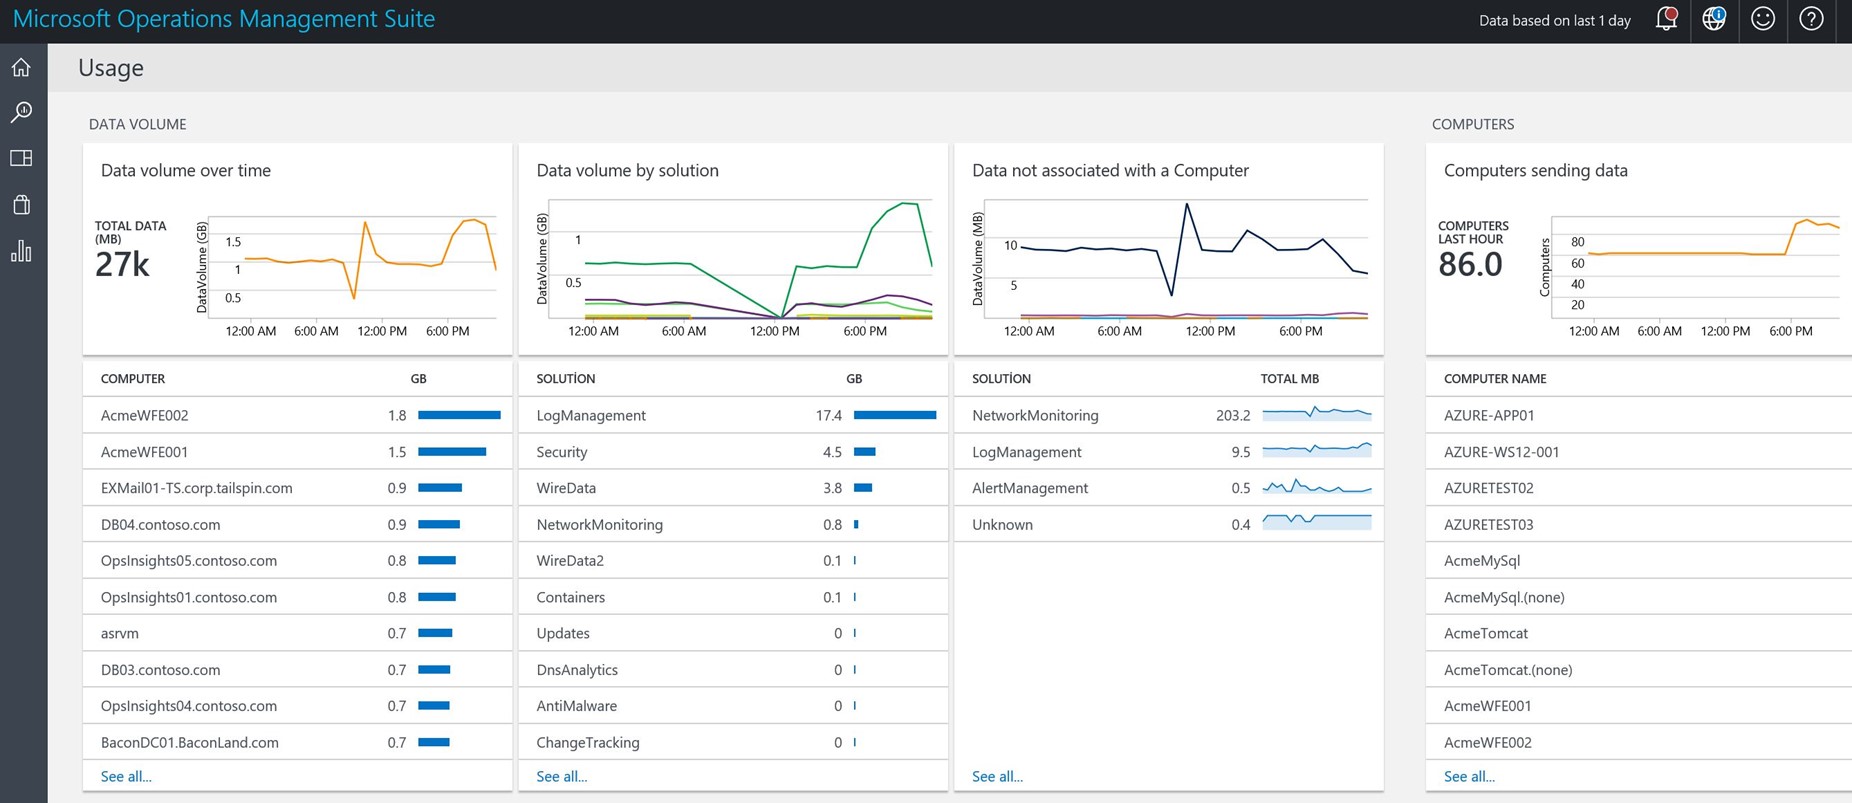The image size is (1852, 803).
Task: Select the Security solution row
Action: [733, 452]
